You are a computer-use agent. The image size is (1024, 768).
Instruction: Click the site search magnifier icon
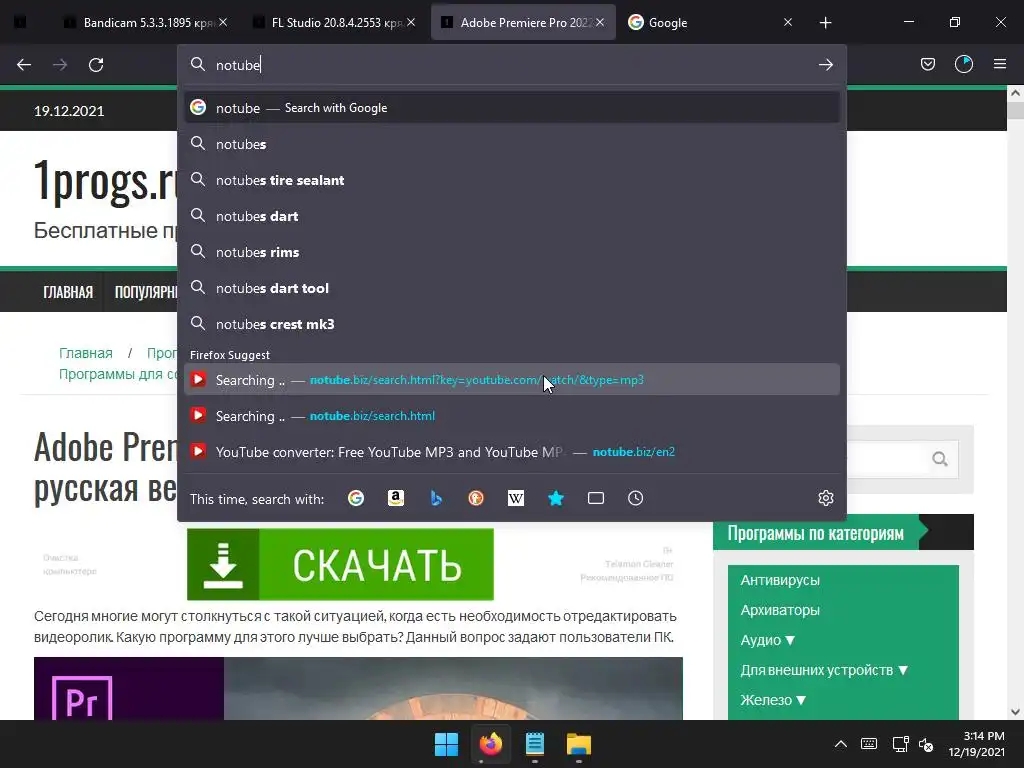[940, 459]
